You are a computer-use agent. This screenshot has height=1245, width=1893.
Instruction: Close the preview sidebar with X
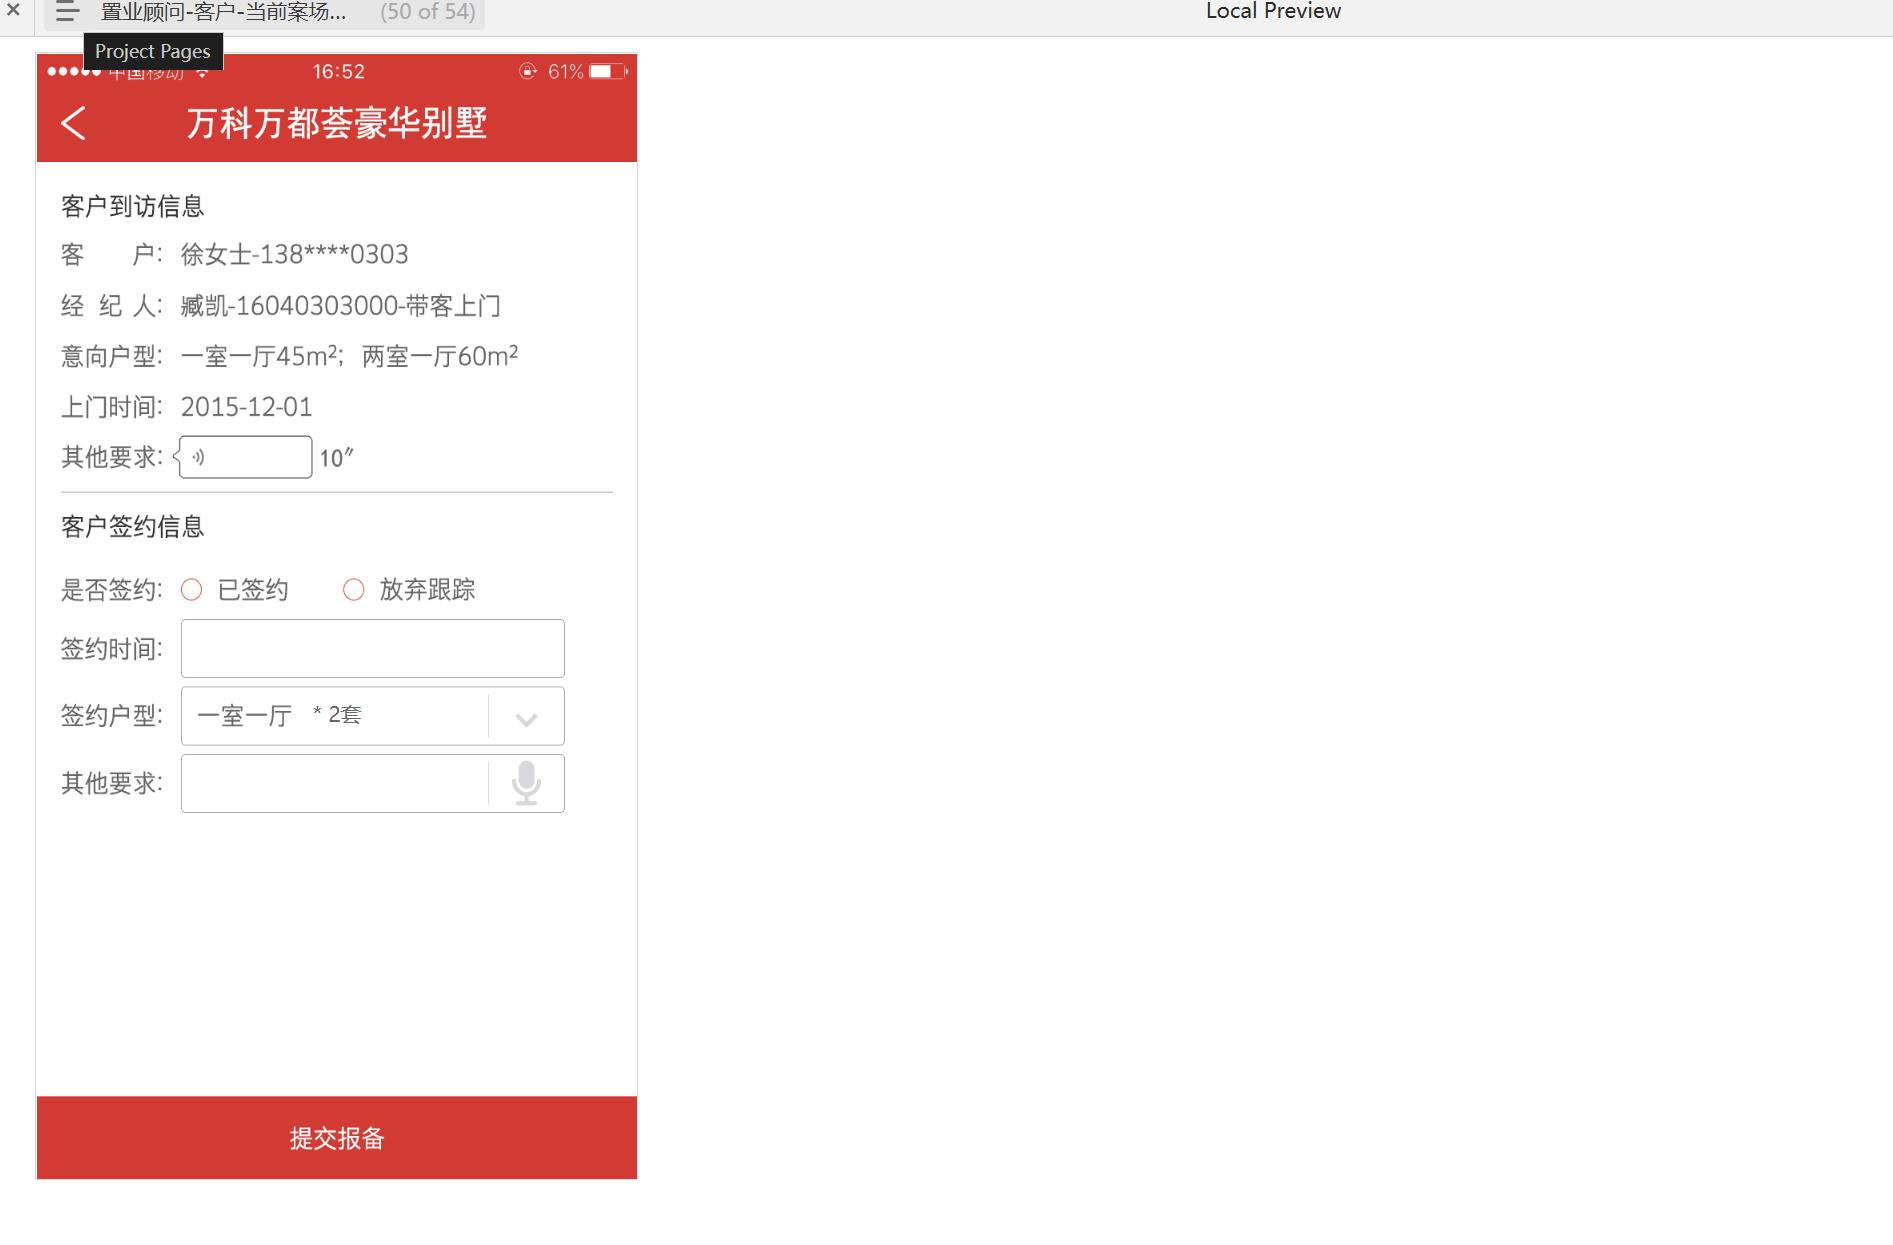[x=13, y=10]
